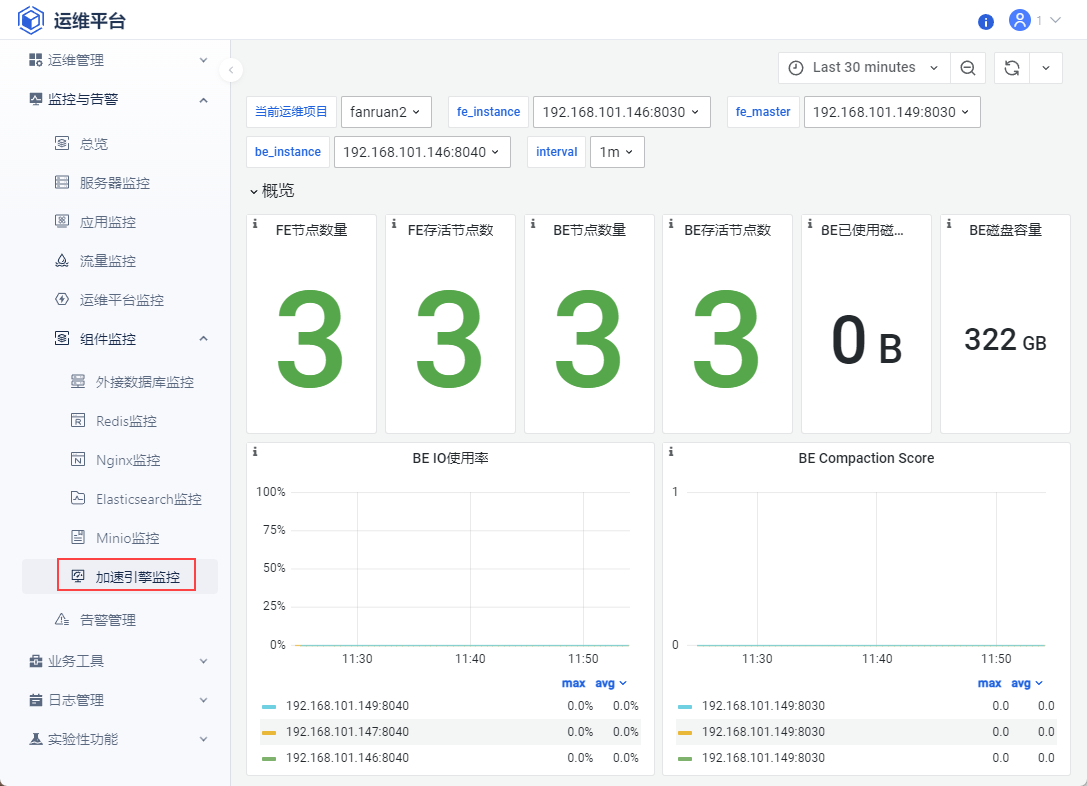This screenshot has width=1087, height=786.
Task: Click the info icon on FE节点数量 panel
Action: point(255,224)
